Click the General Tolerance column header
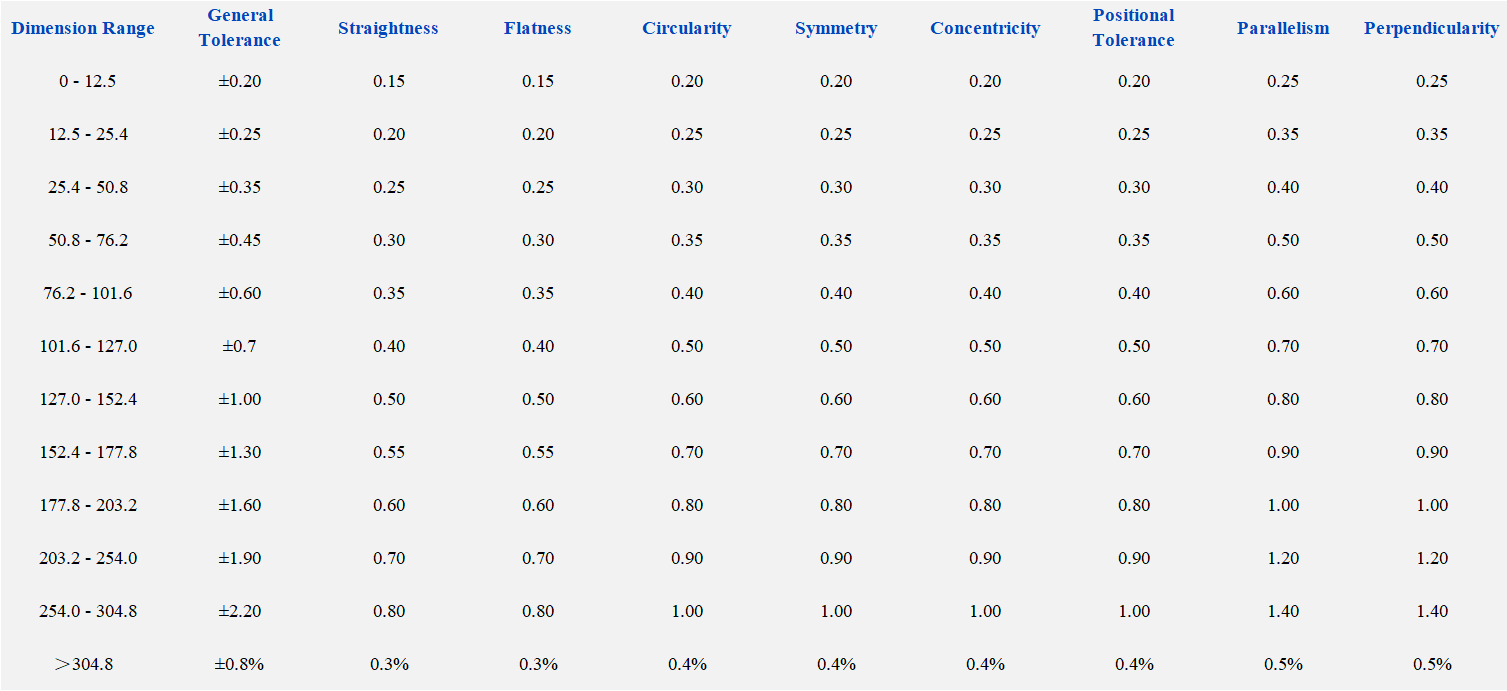The image size is (1507, 691). pyautogui.click(x=240, y=28)
